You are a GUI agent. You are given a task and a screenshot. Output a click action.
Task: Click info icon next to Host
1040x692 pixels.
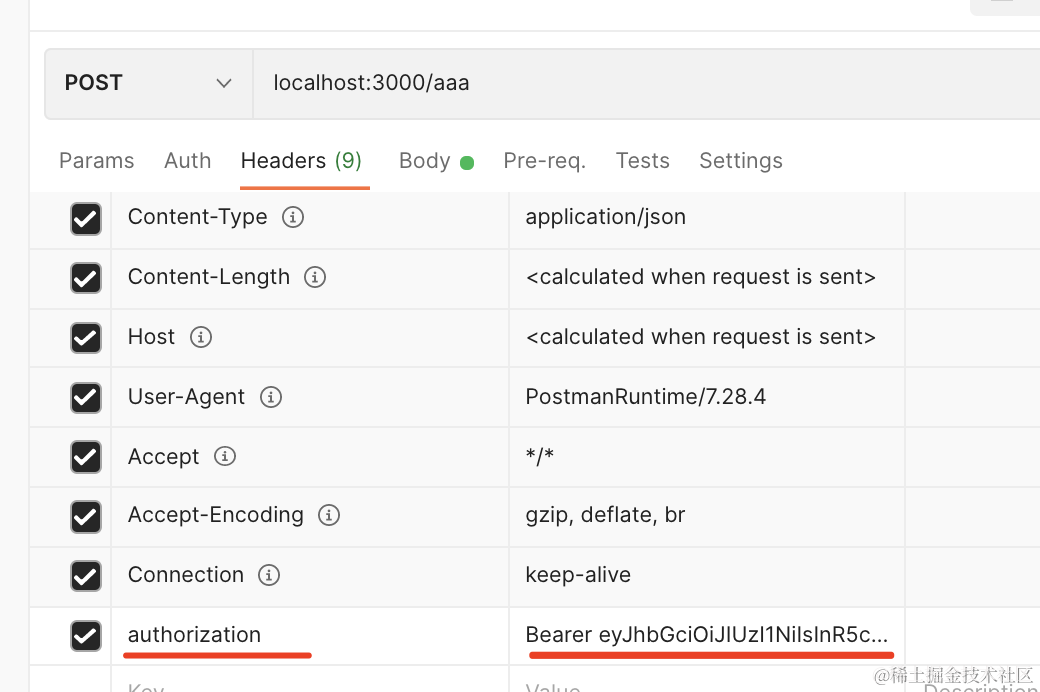point(201,337)
